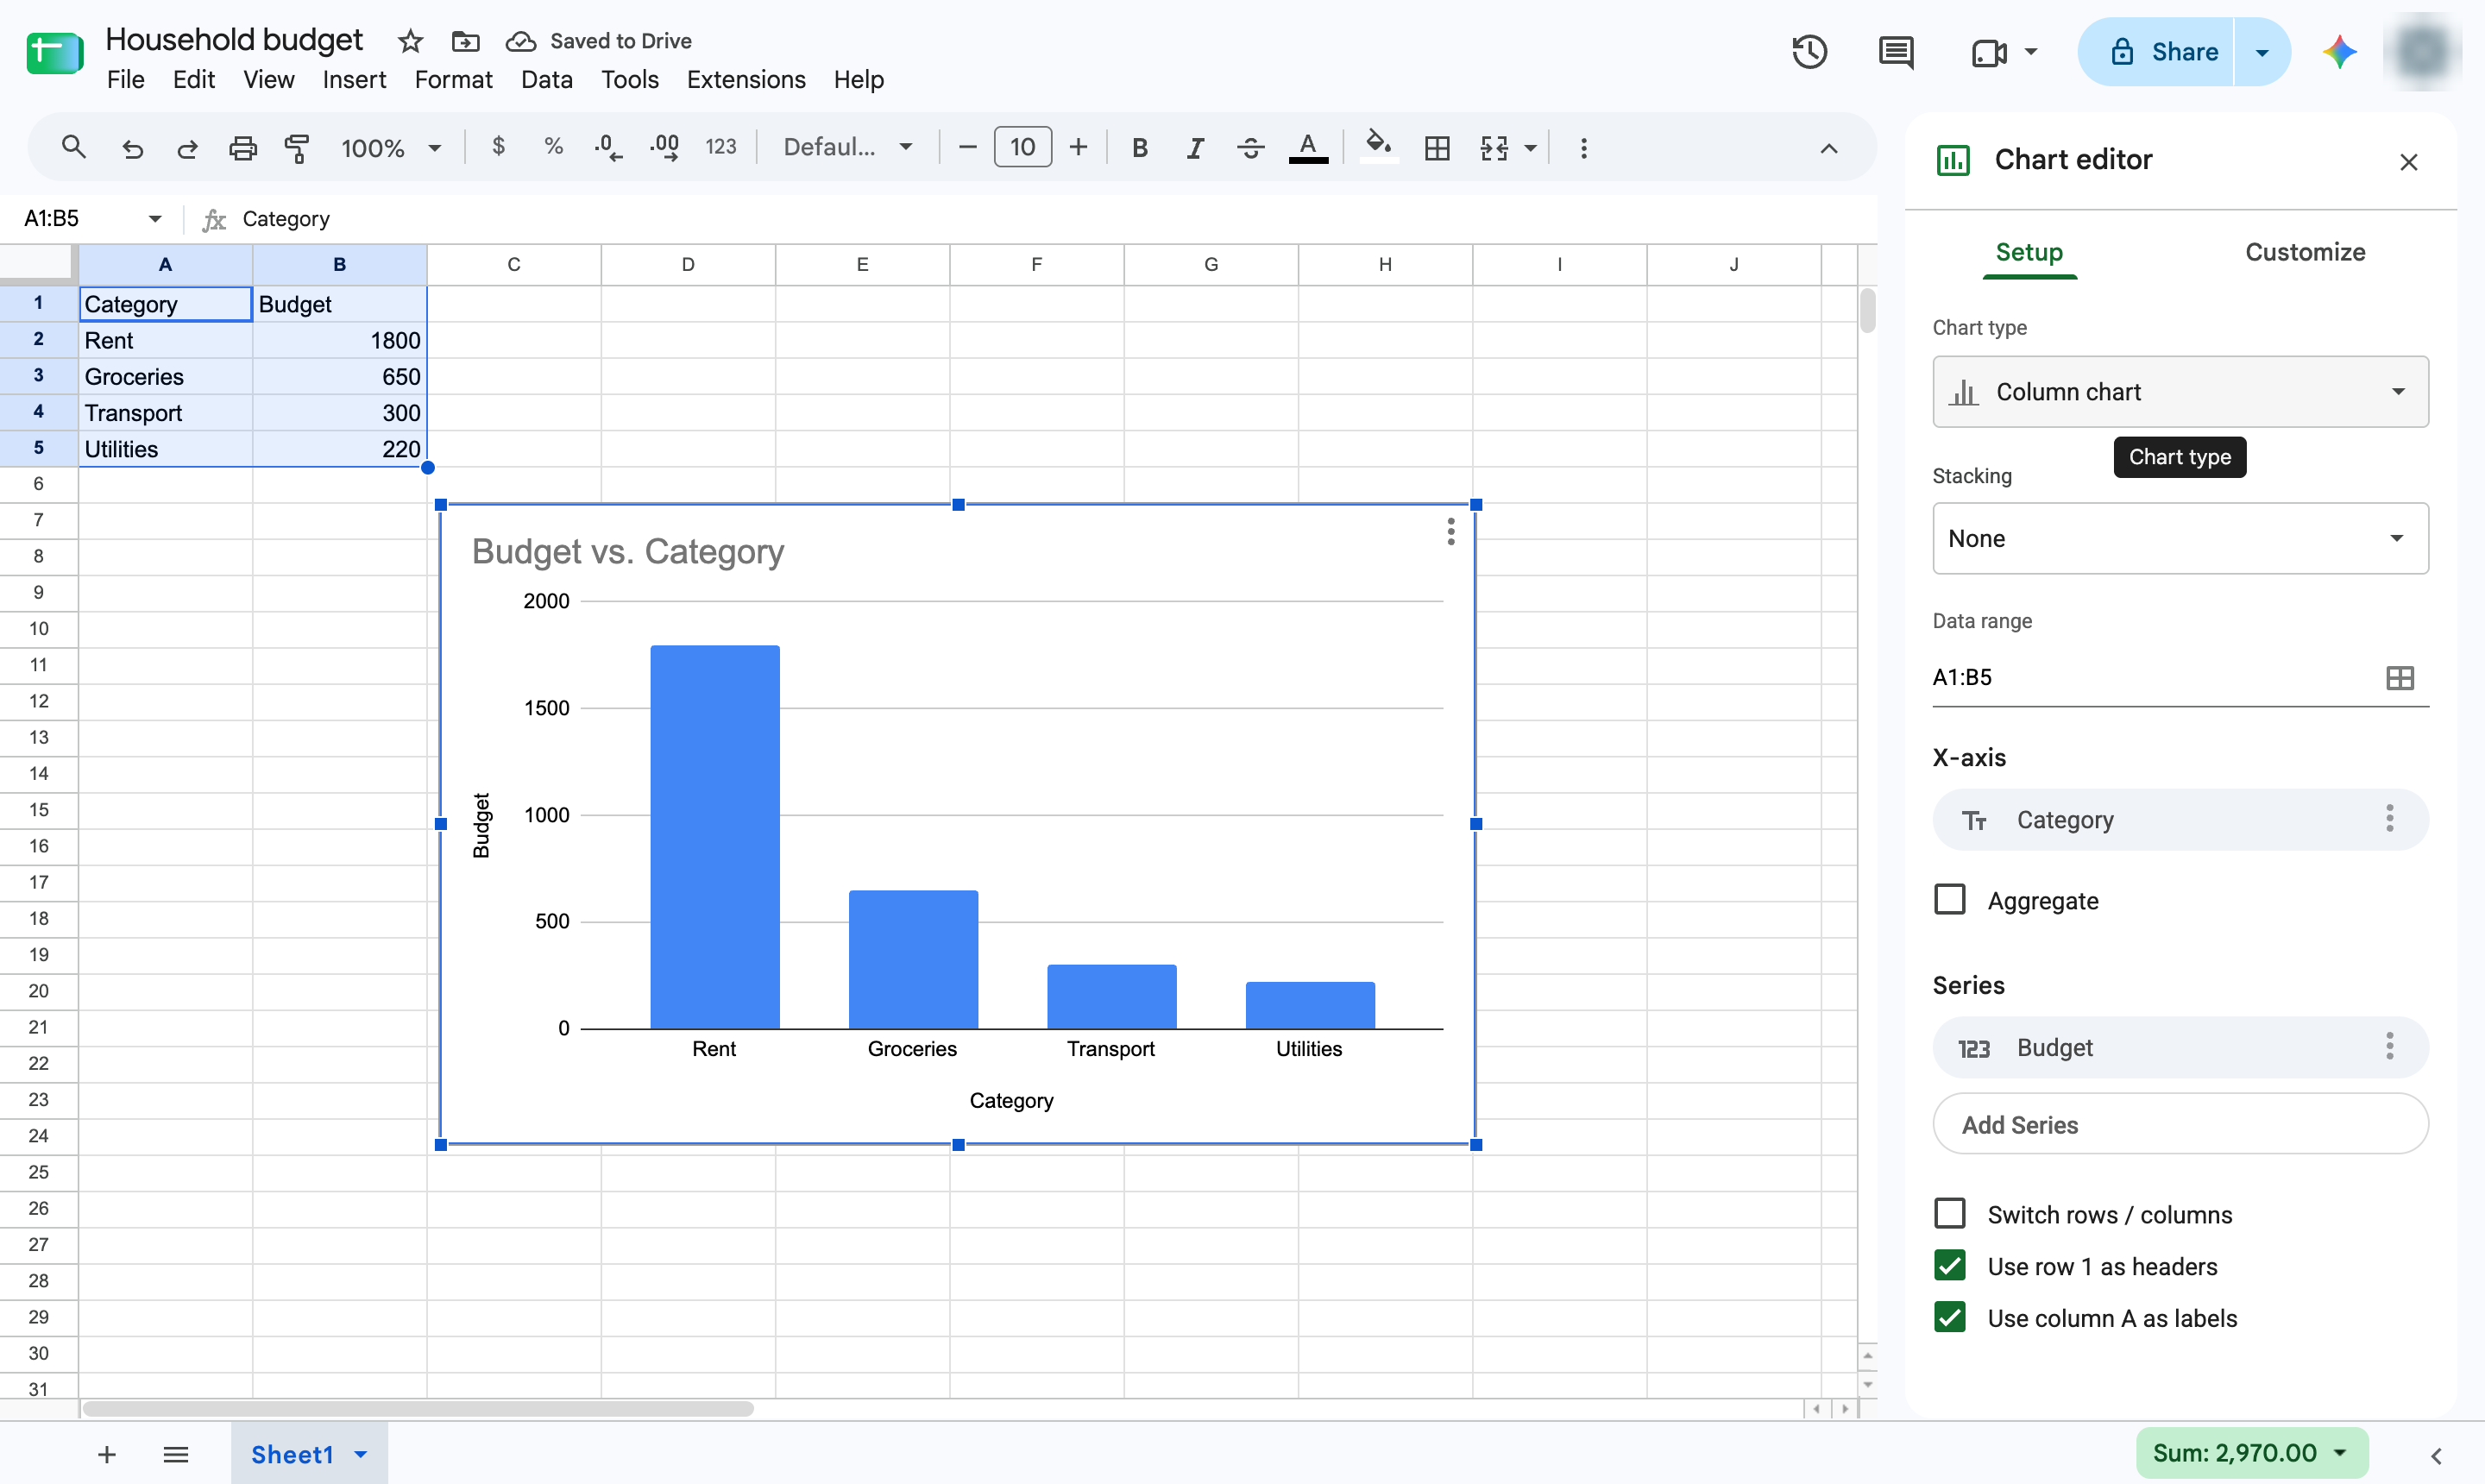Open the Budget series options menu
Image resolution: width=2485 pixels, height=1484 pixels.
click(x=2390, y=1047)
